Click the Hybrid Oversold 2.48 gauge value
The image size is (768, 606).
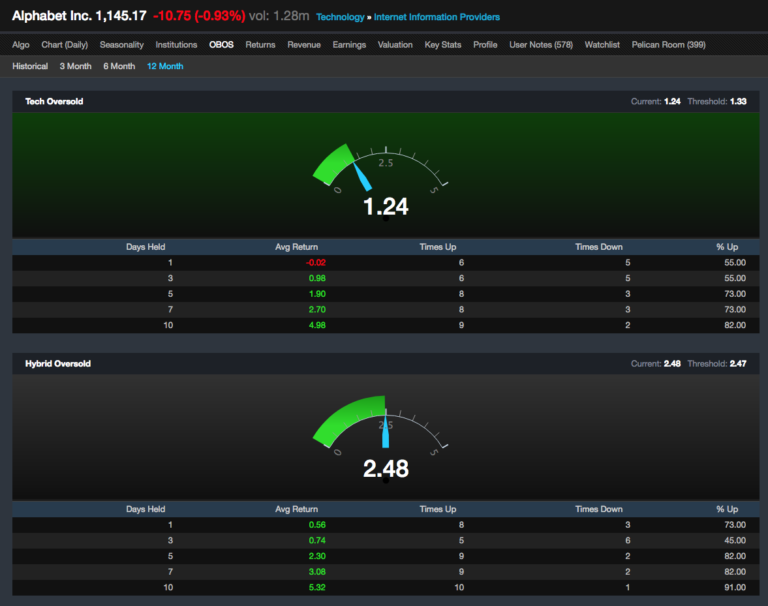click(x=386, y=468)
